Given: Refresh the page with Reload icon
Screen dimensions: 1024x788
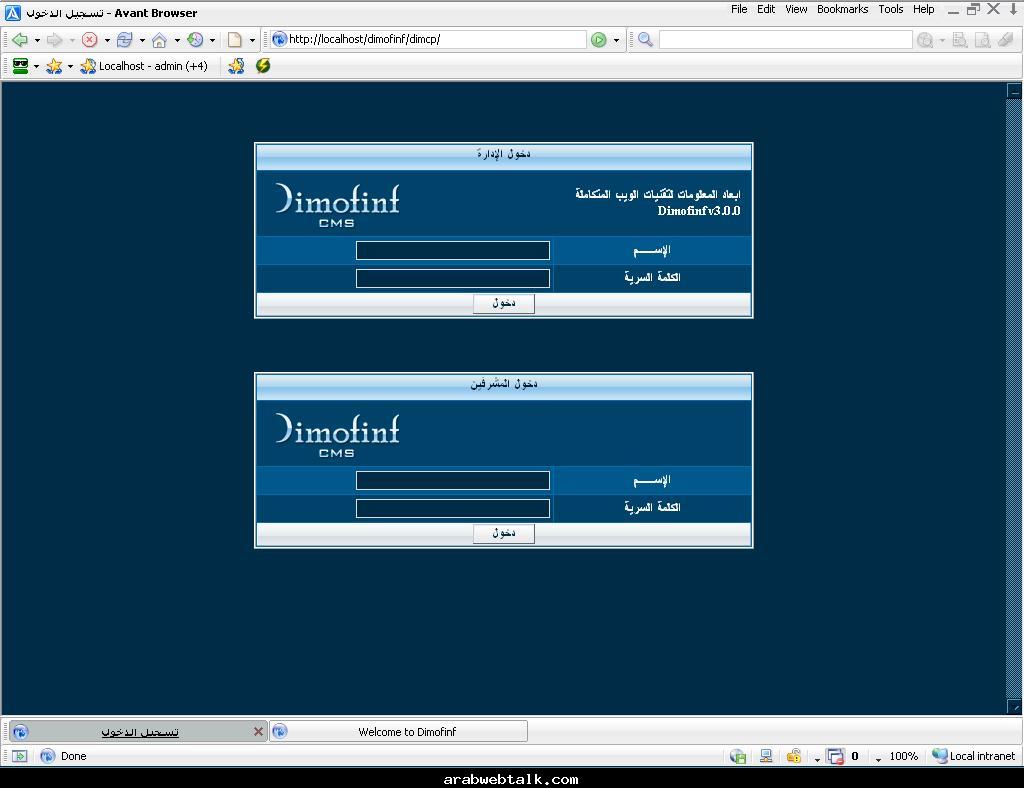Looking at the screenshot, I should pyautogui.click(x=124, y=40).
